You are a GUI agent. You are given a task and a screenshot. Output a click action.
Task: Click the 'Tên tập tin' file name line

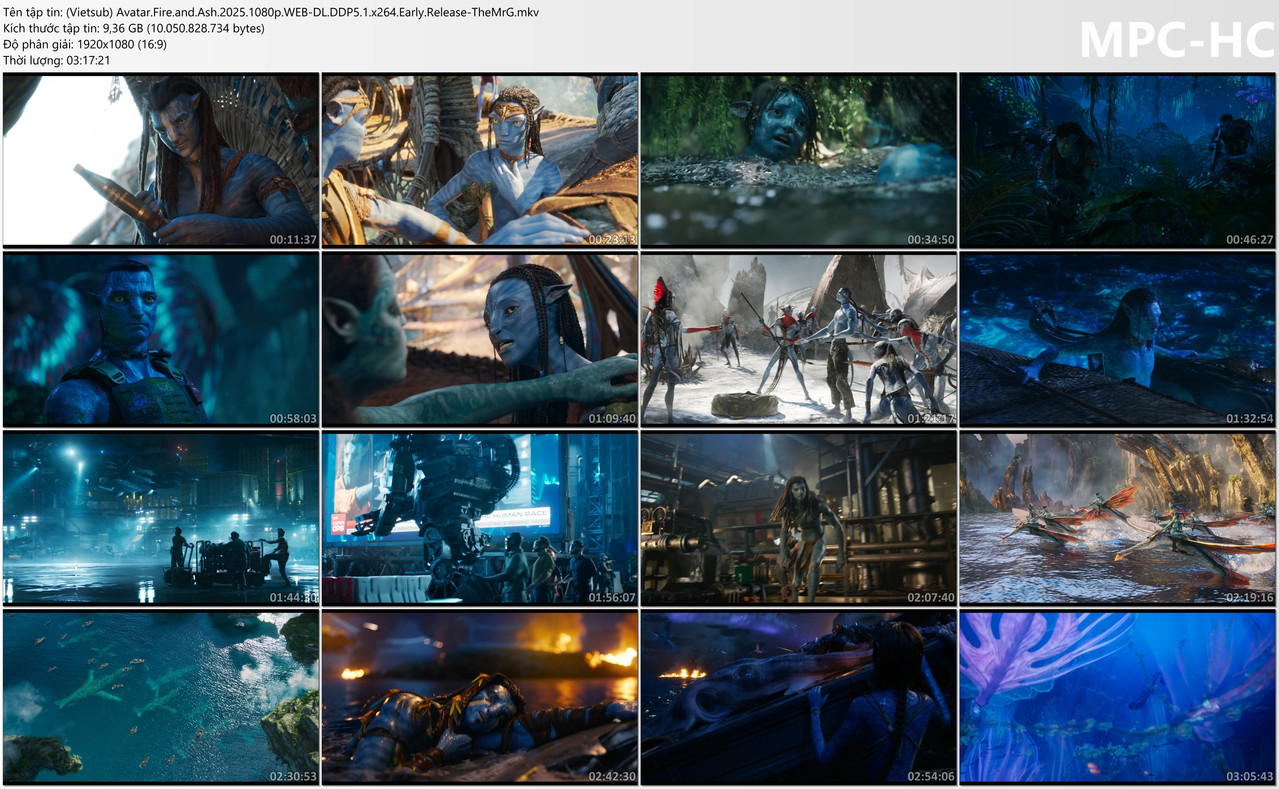[x=271, y=12]
